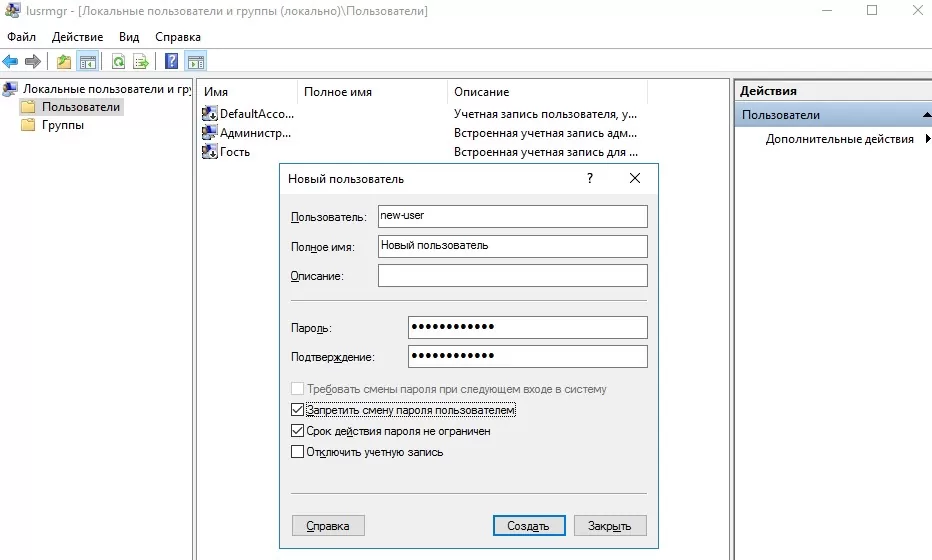Click the Закрыть button
The height and width of the screenshot is (560, 932).
(x=610, y=526)
